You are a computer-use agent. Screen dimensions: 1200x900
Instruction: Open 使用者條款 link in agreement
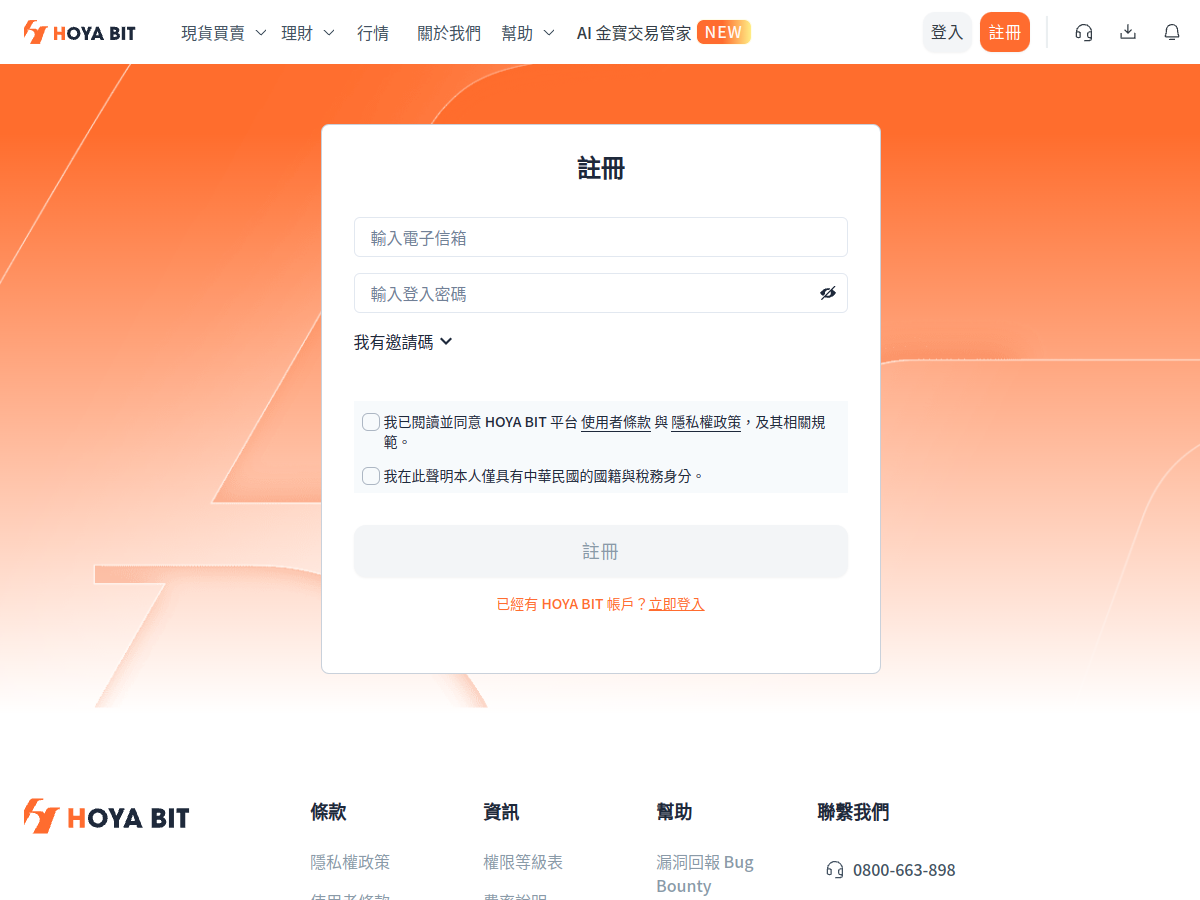(x=616, y=422)
